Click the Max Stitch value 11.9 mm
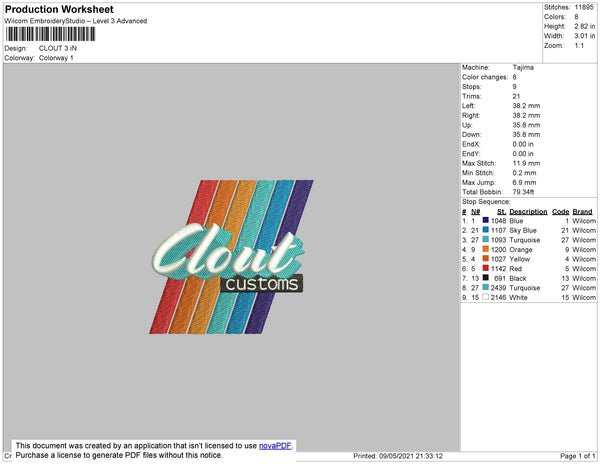This screenshot has height=464, width=600. pos(527,163)
